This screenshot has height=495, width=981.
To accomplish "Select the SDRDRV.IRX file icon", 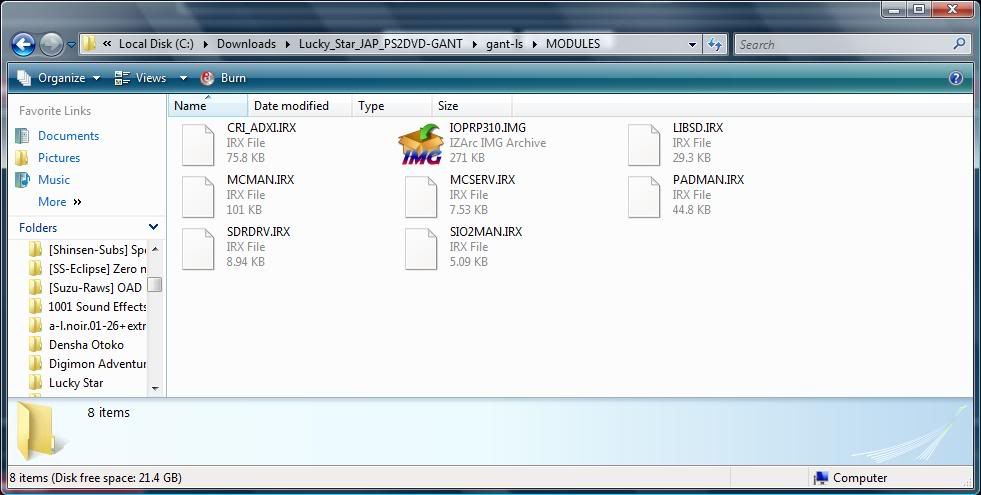I will click(x=198, y=248).
